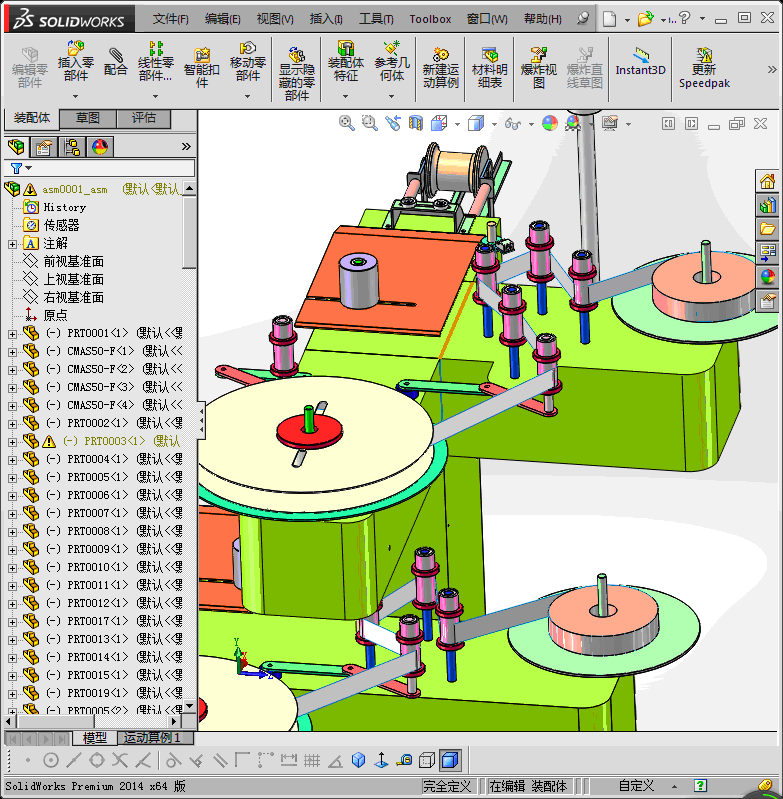
Task: Open New document icon in title bar
Action: (x=609, y=19)
